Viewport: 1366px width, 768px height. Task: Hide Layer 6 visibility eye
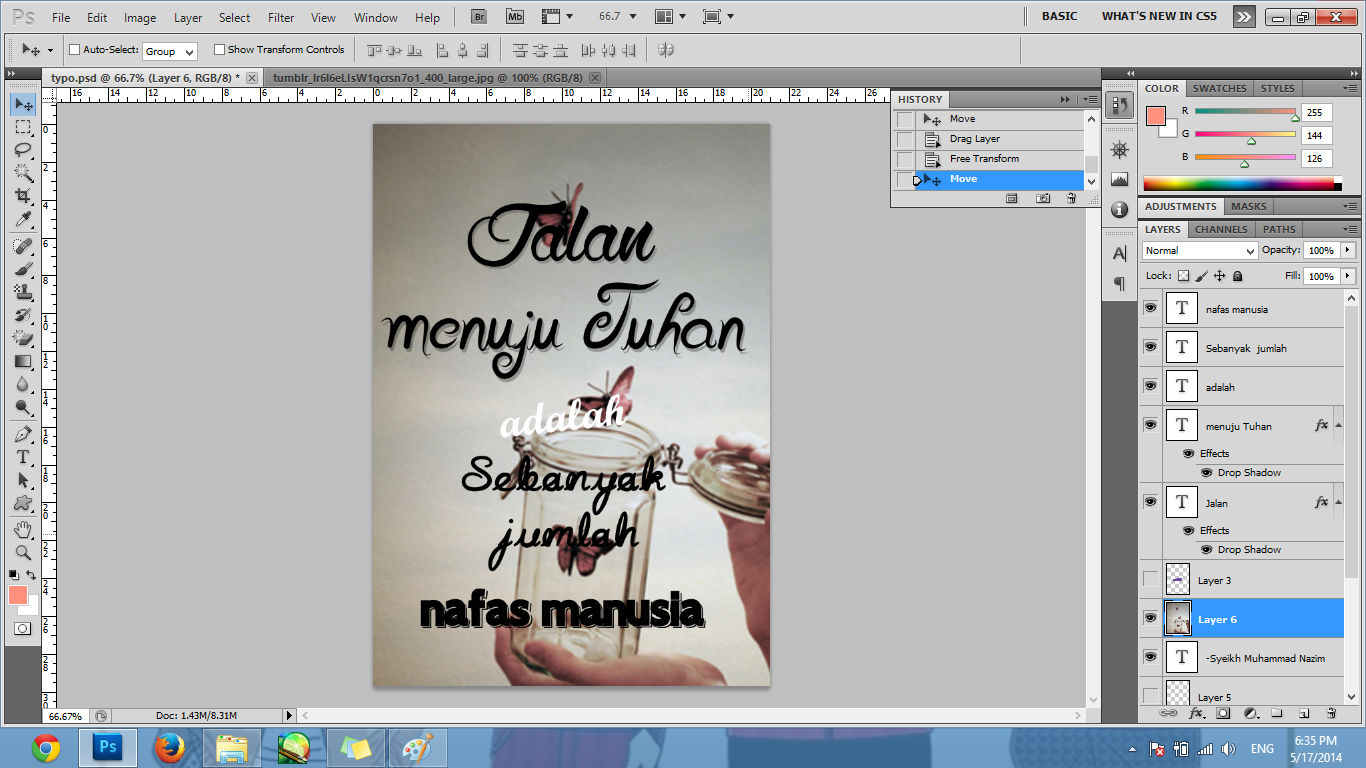coord(1150,618)
